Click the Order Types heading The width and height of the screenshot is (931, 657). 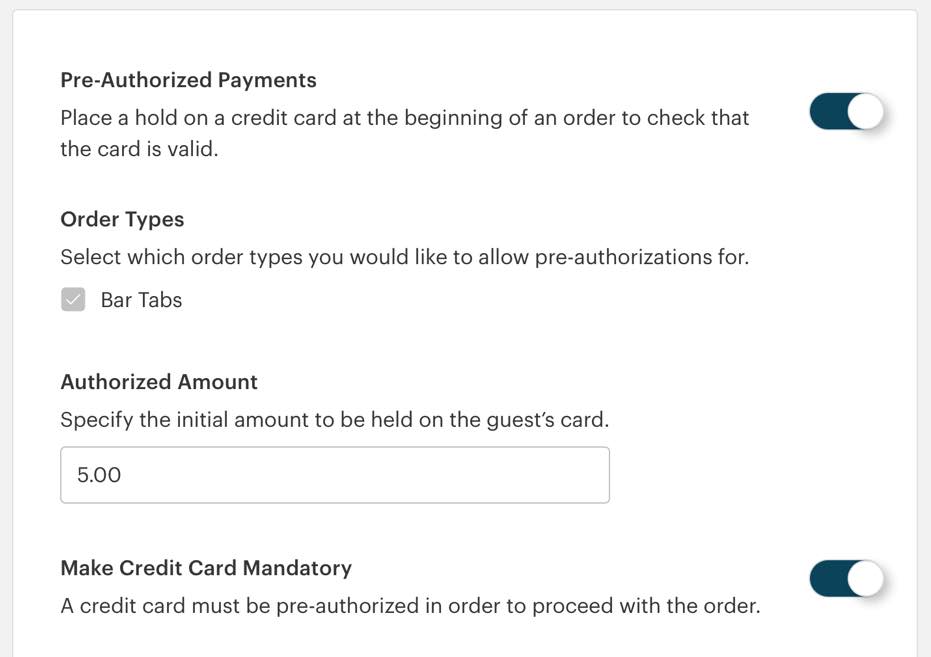click(x=122, y=219)
